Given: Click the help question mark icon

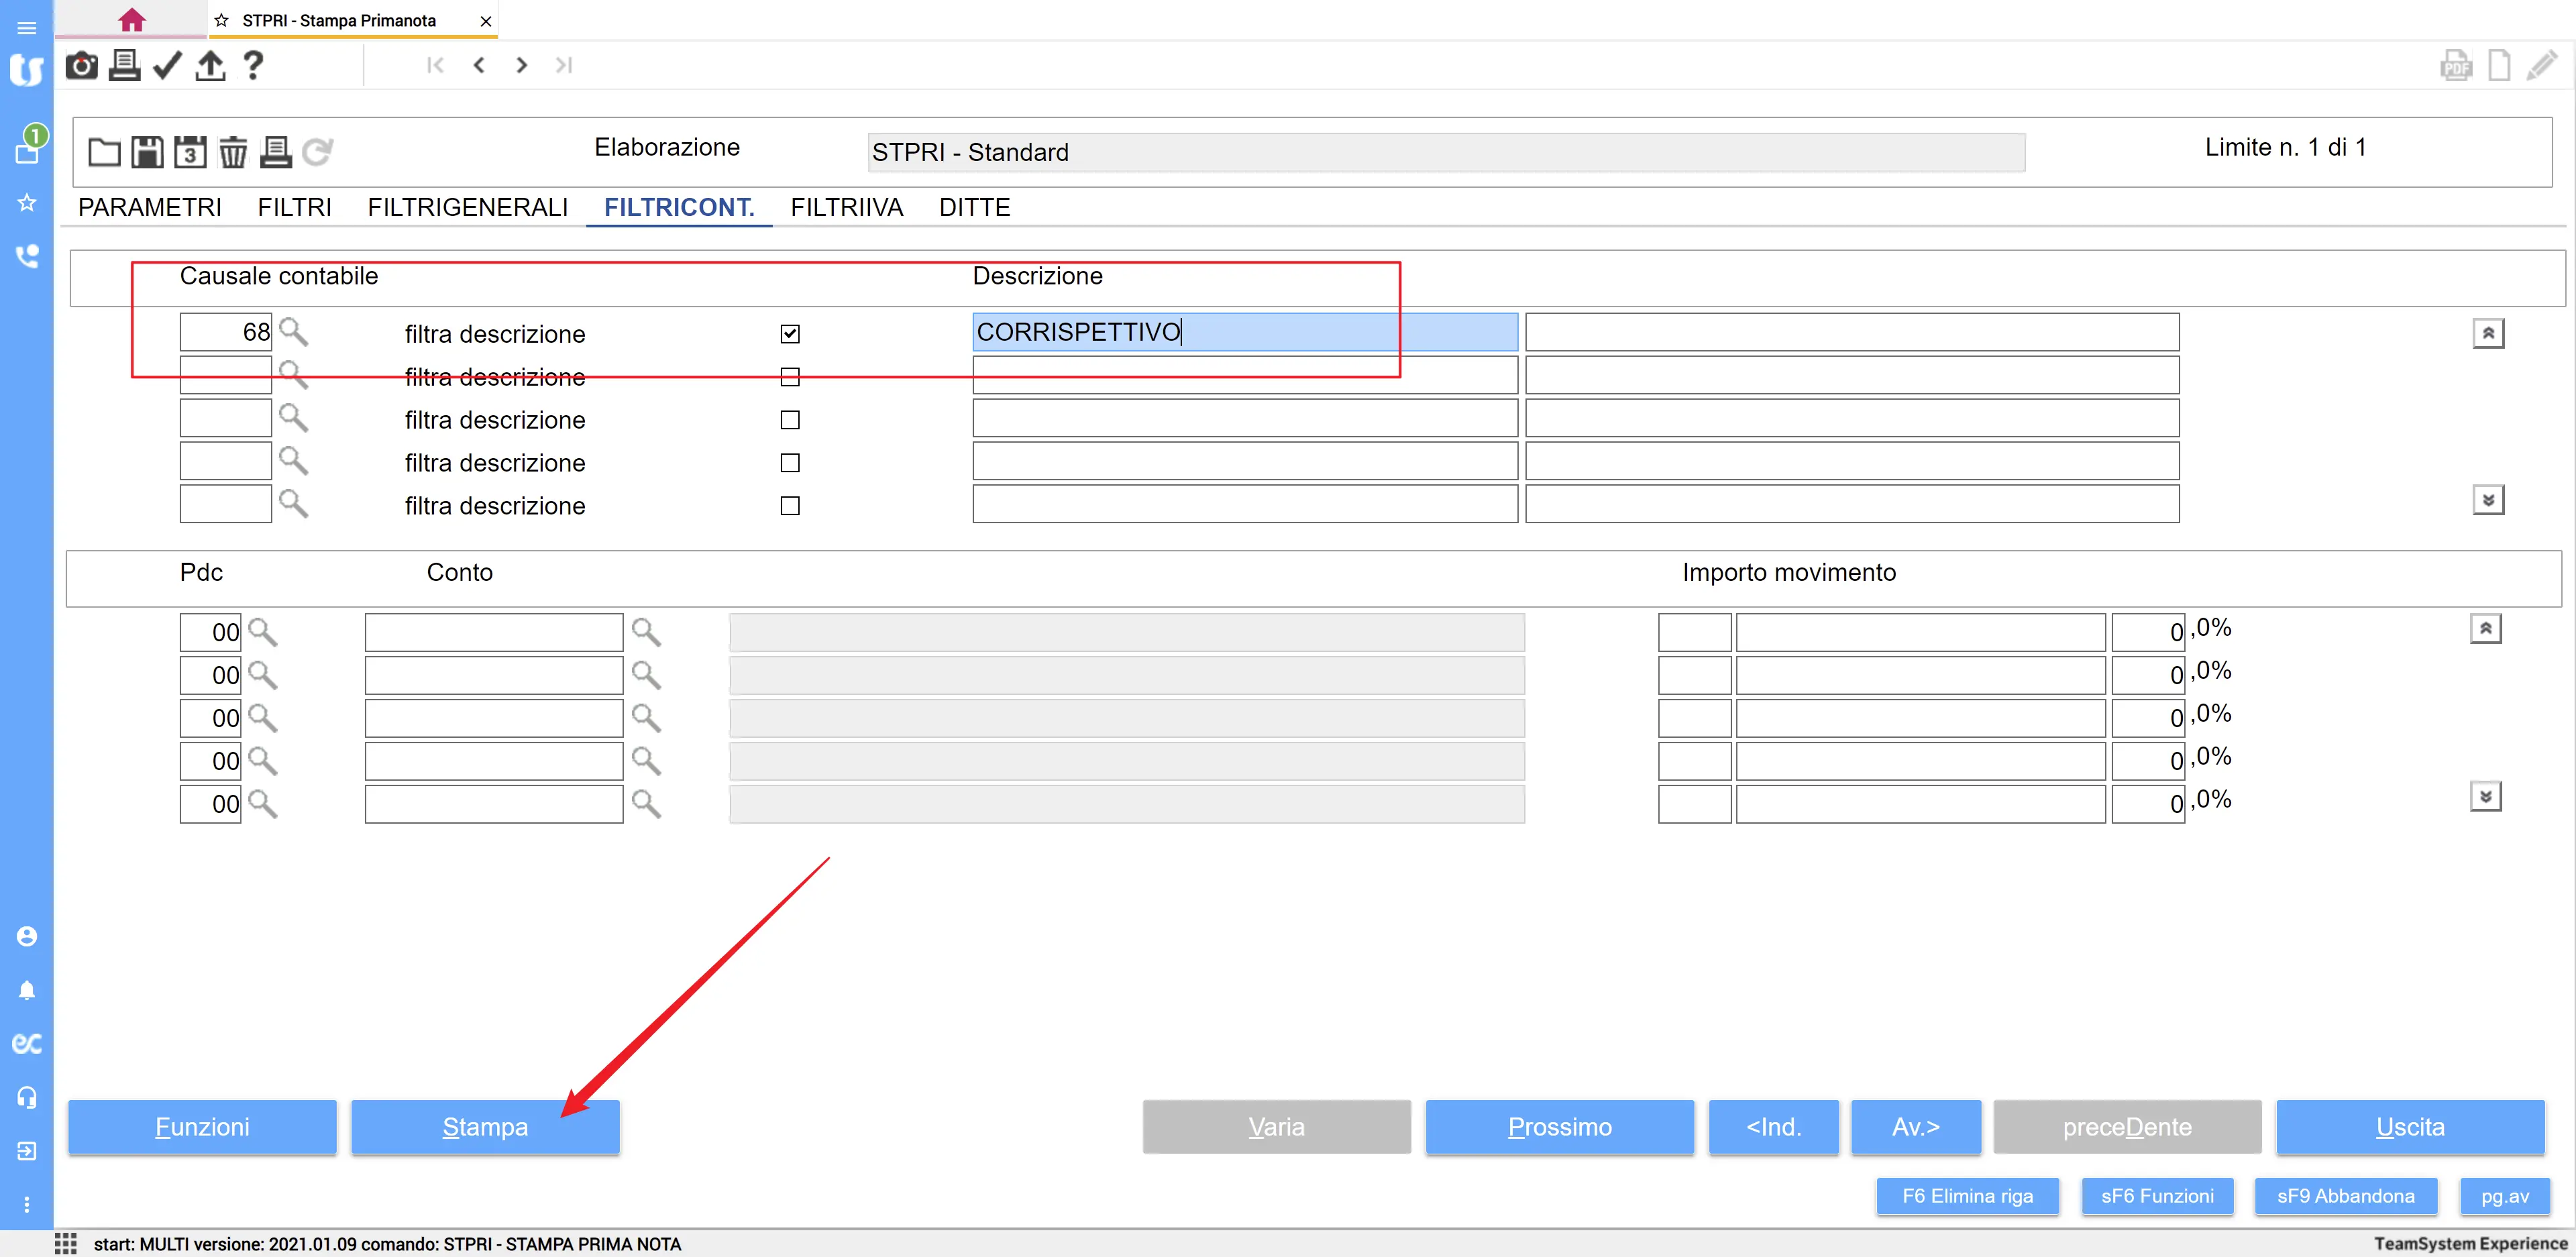Looking at the screenshot, I should click(253, 66).
